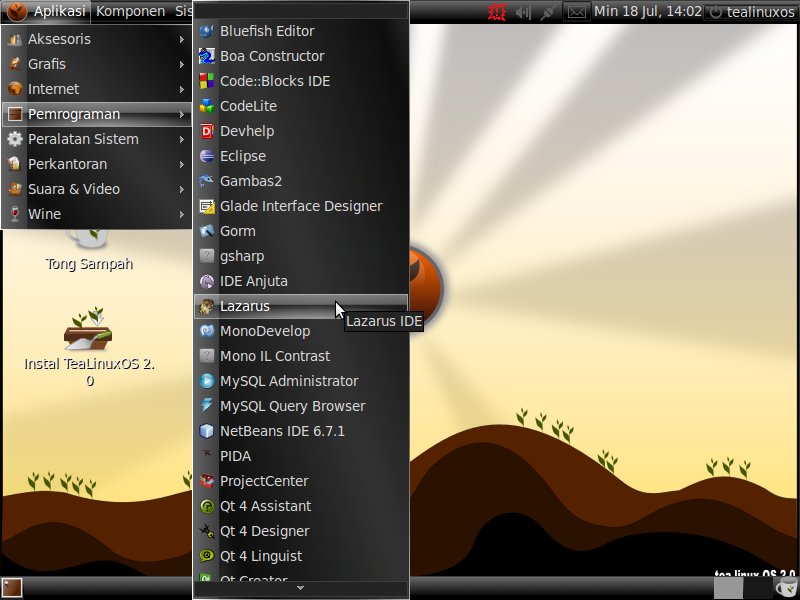800x600 pixels.
Task: Click the Qt 4 Assistant icon
Action: [x=207, y=506]
